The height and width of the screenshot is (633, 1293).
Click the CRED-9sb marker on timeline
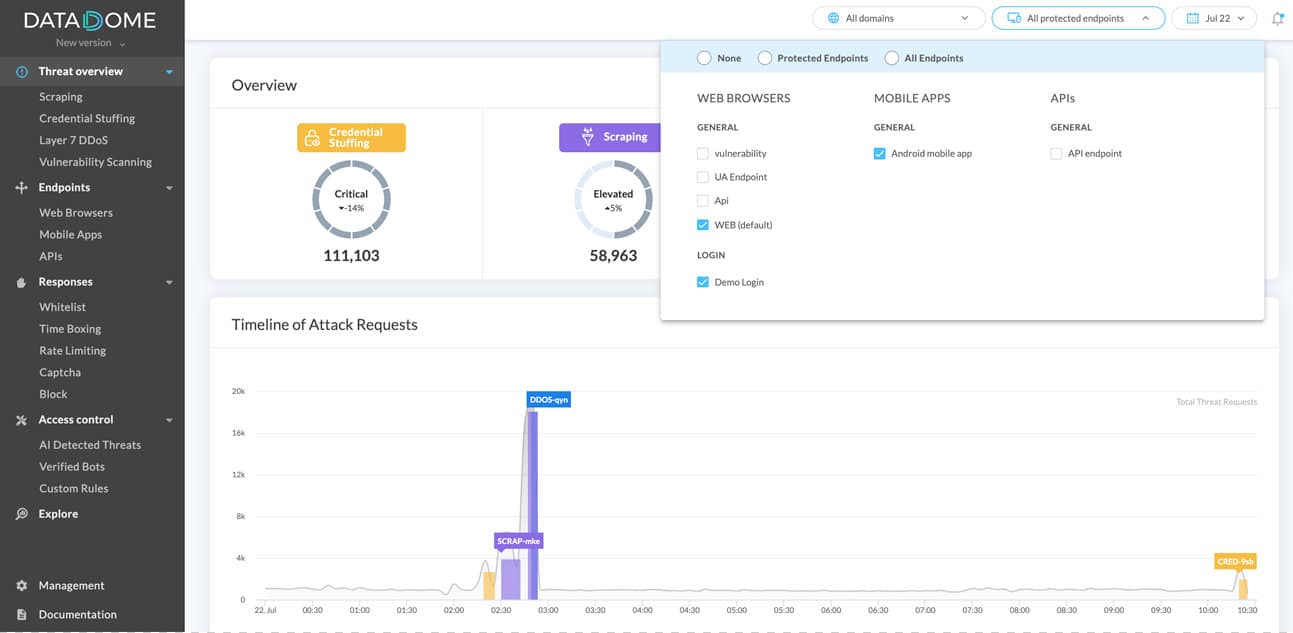(x=1235, y=561)
